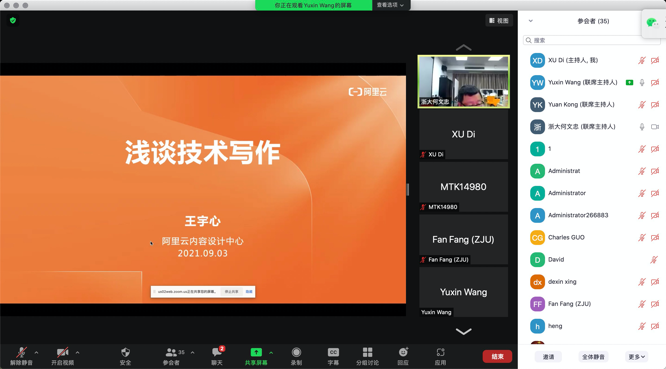Select participant named 1
The image size is (666, 369).
(x=592, y=149)
